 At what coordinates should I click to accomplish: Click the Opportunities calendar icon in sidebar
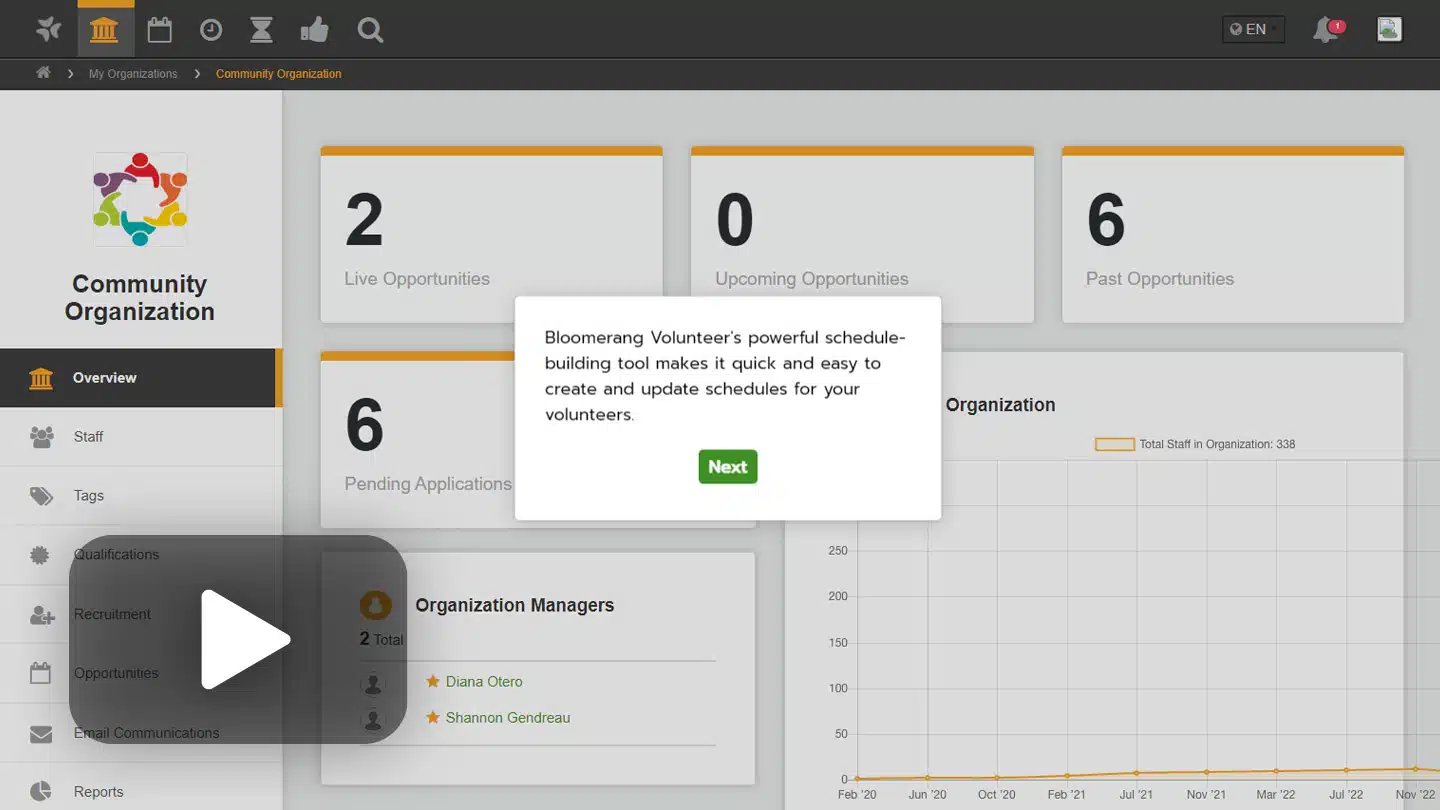point(40,673)
